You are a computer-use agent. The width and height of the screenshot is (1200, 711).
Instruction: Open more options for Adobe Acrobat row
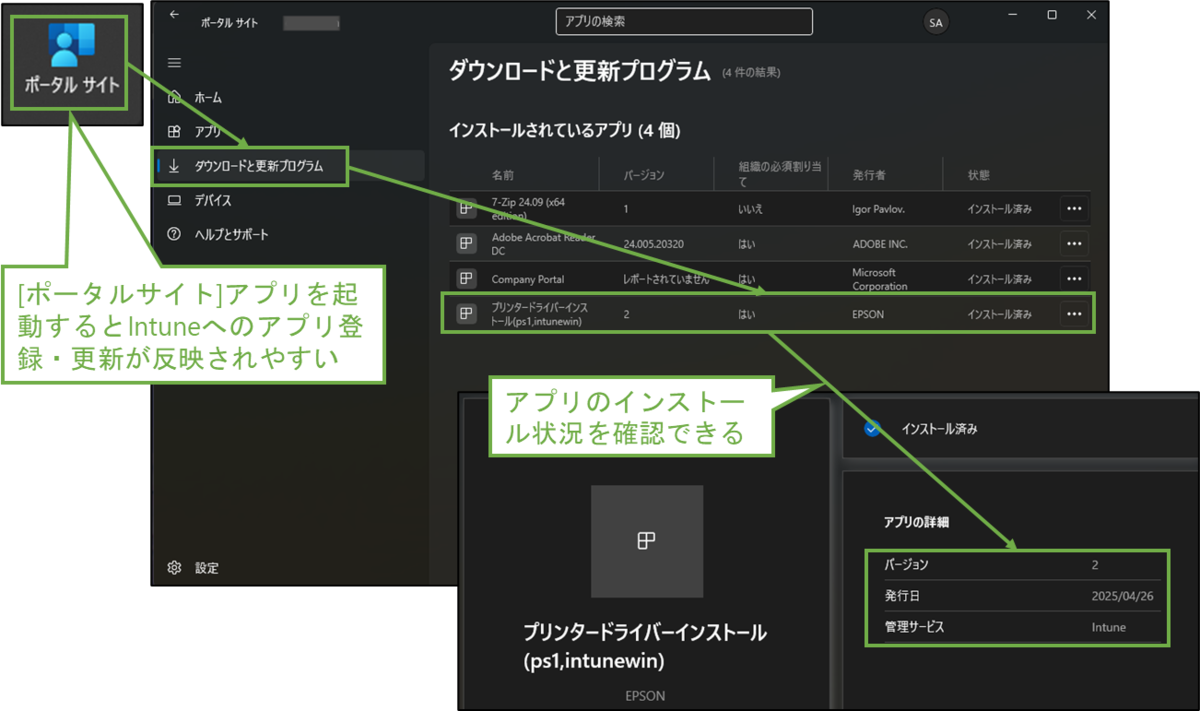(x=1074, y=243)
